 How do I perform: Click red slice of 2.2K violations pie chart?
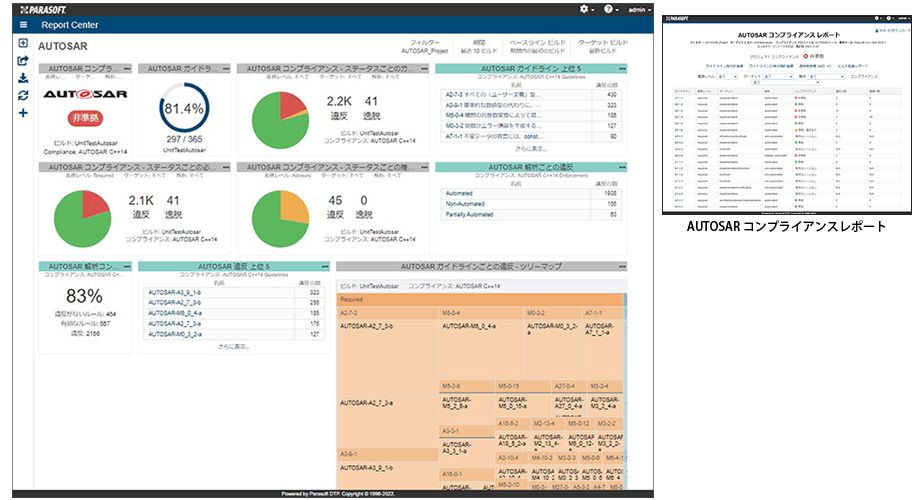[x=292, y=104]
